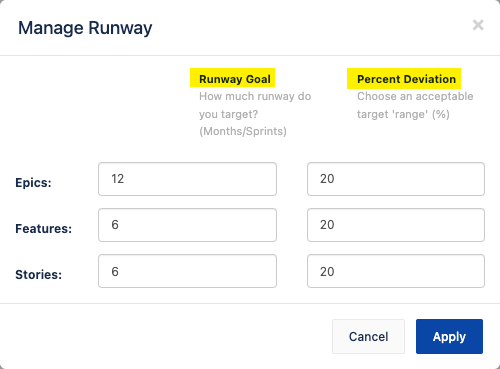500x369 pixels.
Task: Click the 'Choose an acceptable' description text
Action: tap(415, 96)
